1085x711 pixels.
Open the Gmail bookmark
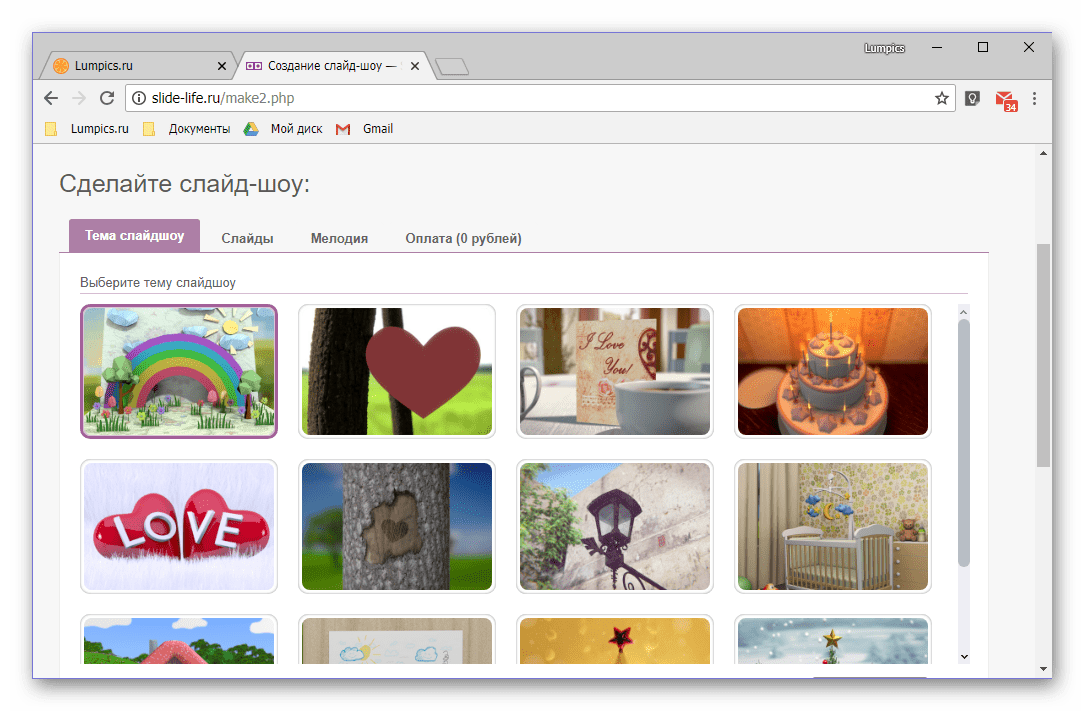click(365, 129)
